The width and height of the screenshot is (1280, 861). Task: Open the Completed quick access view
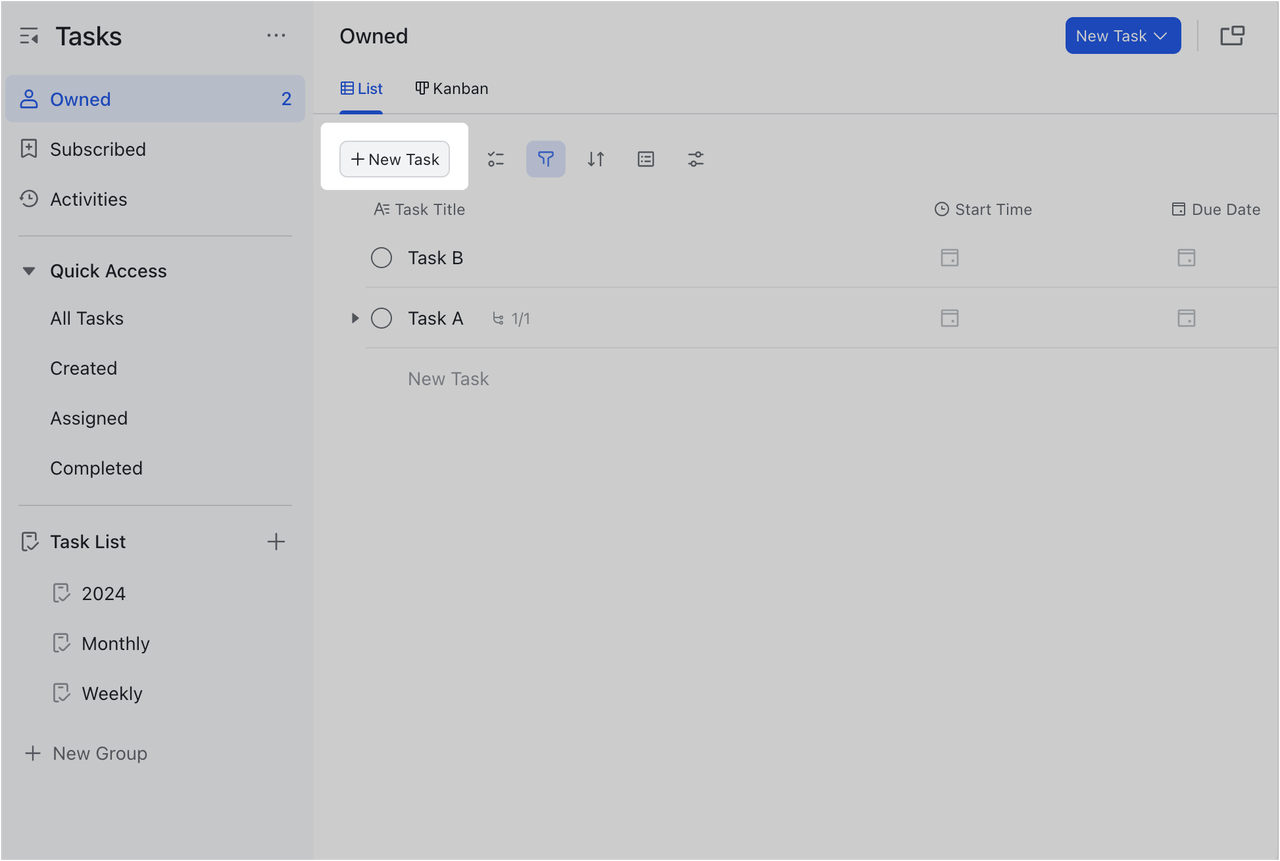click(96, 467)
